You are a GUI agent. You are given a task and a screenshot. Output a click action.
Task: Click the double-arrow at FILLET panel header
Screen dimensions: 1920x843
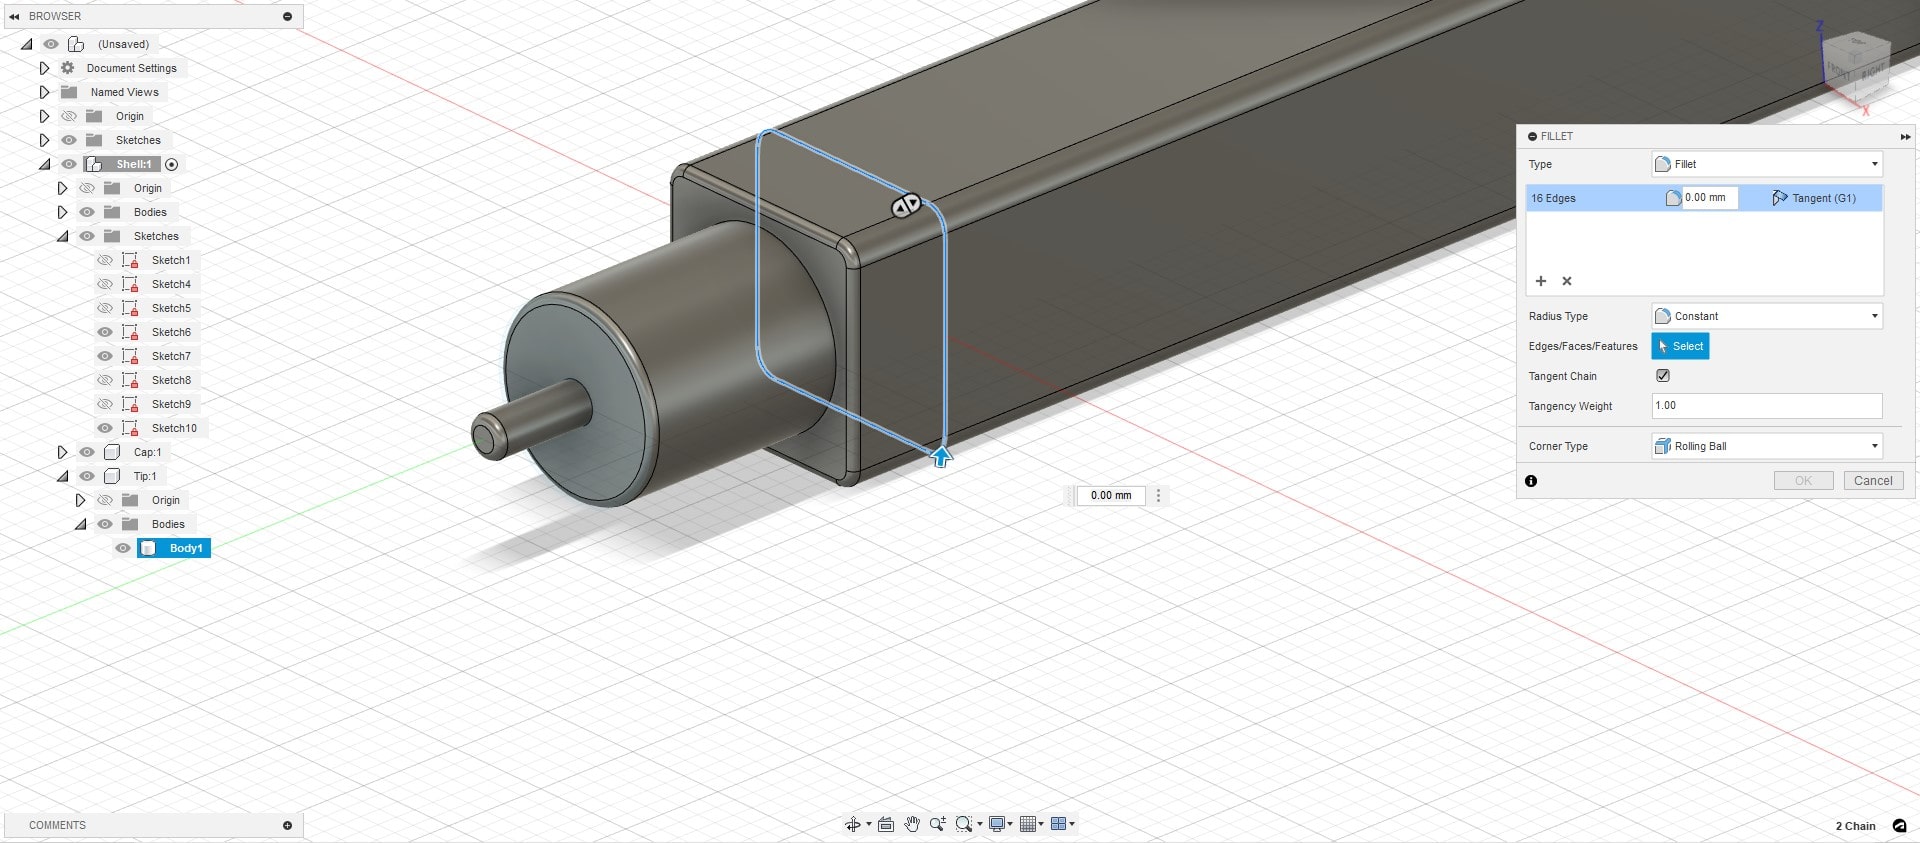[x=1905, y=136]
